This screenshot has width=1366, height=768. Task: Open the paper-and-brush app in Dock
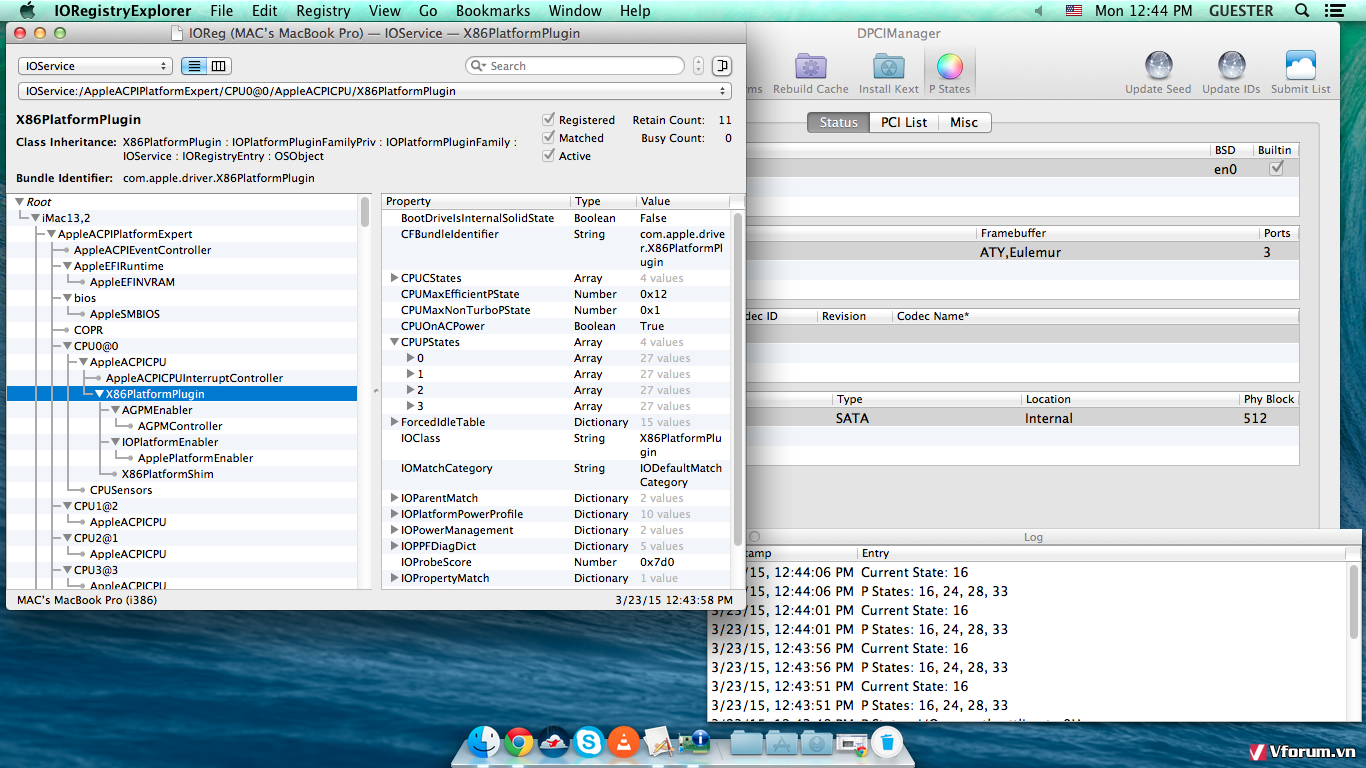pyautogui.click(x=659, y=742)
